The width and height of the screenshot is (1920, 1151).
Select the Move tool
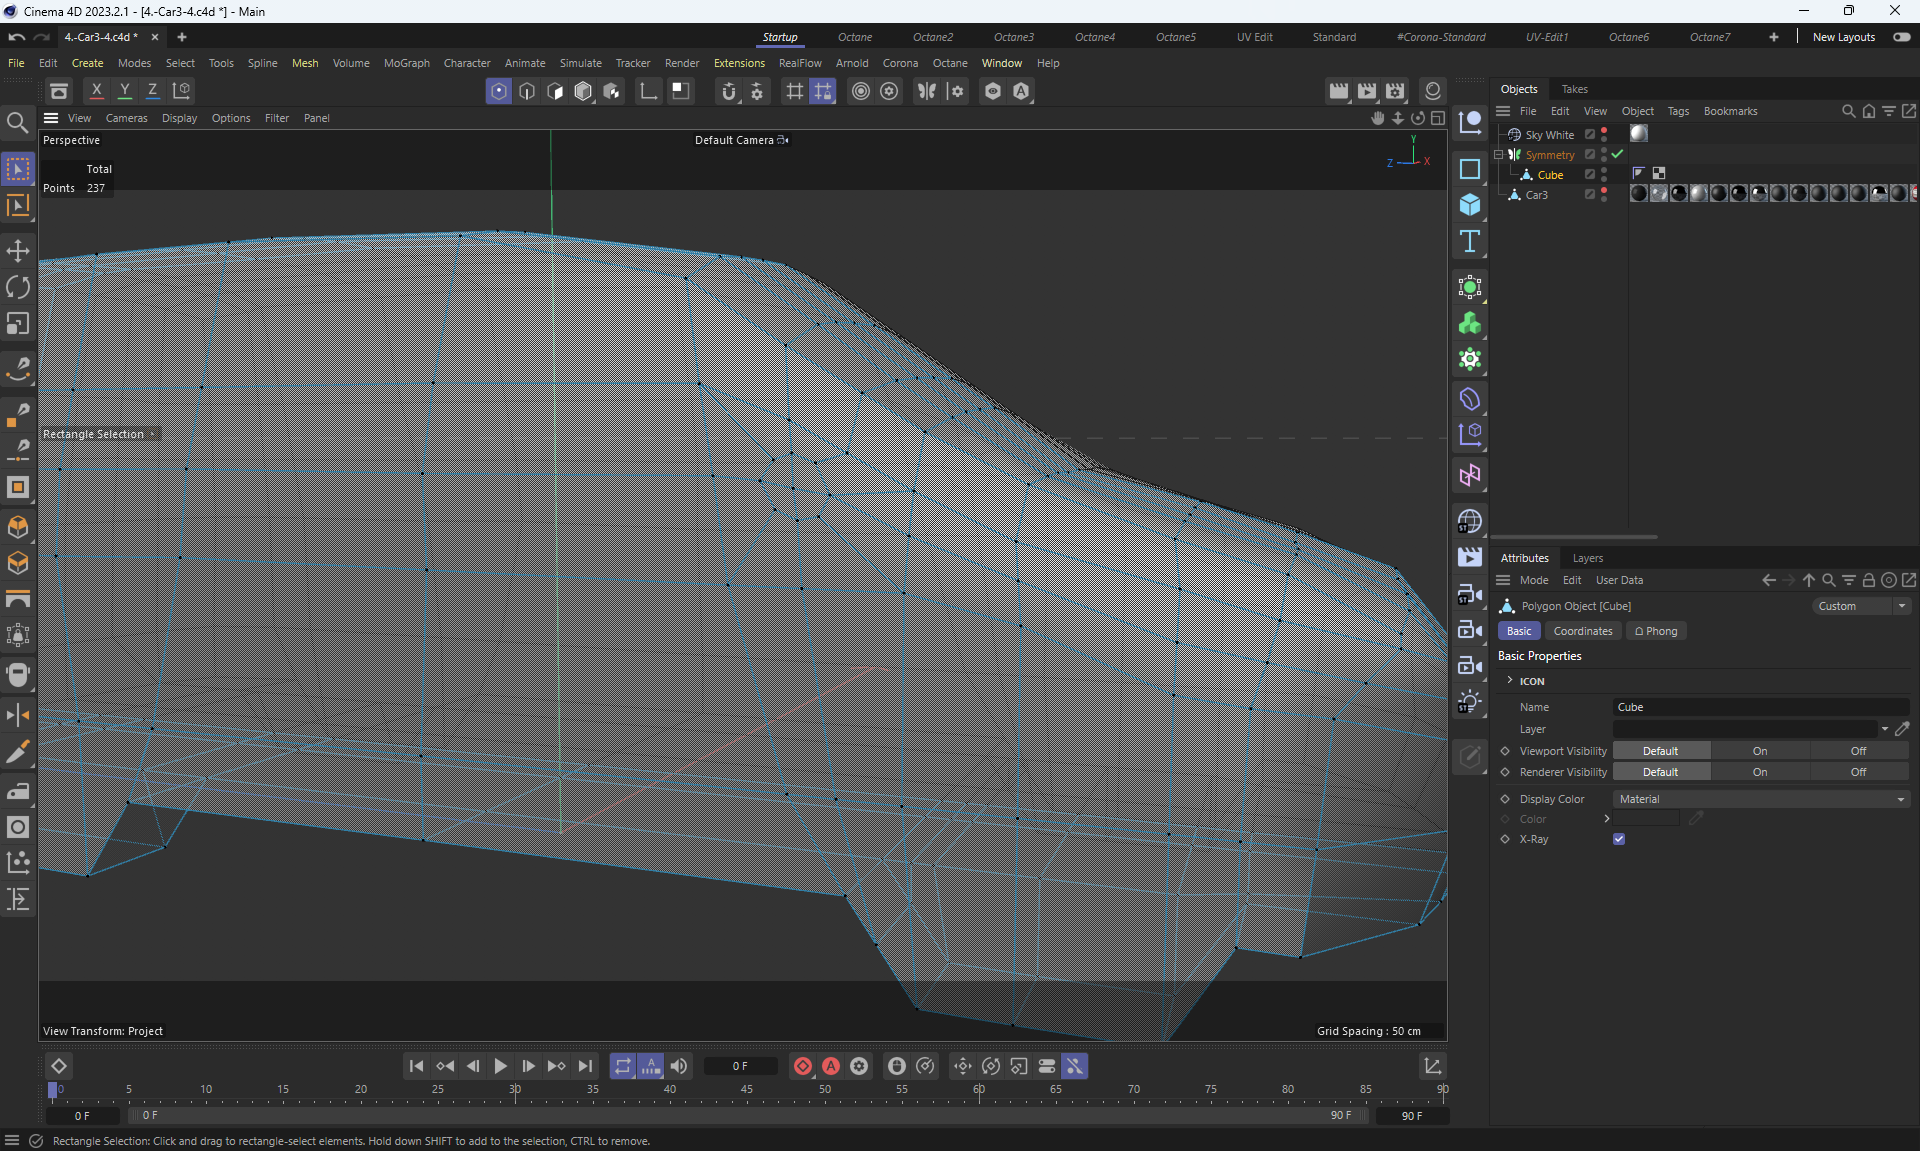pos(18,251)
